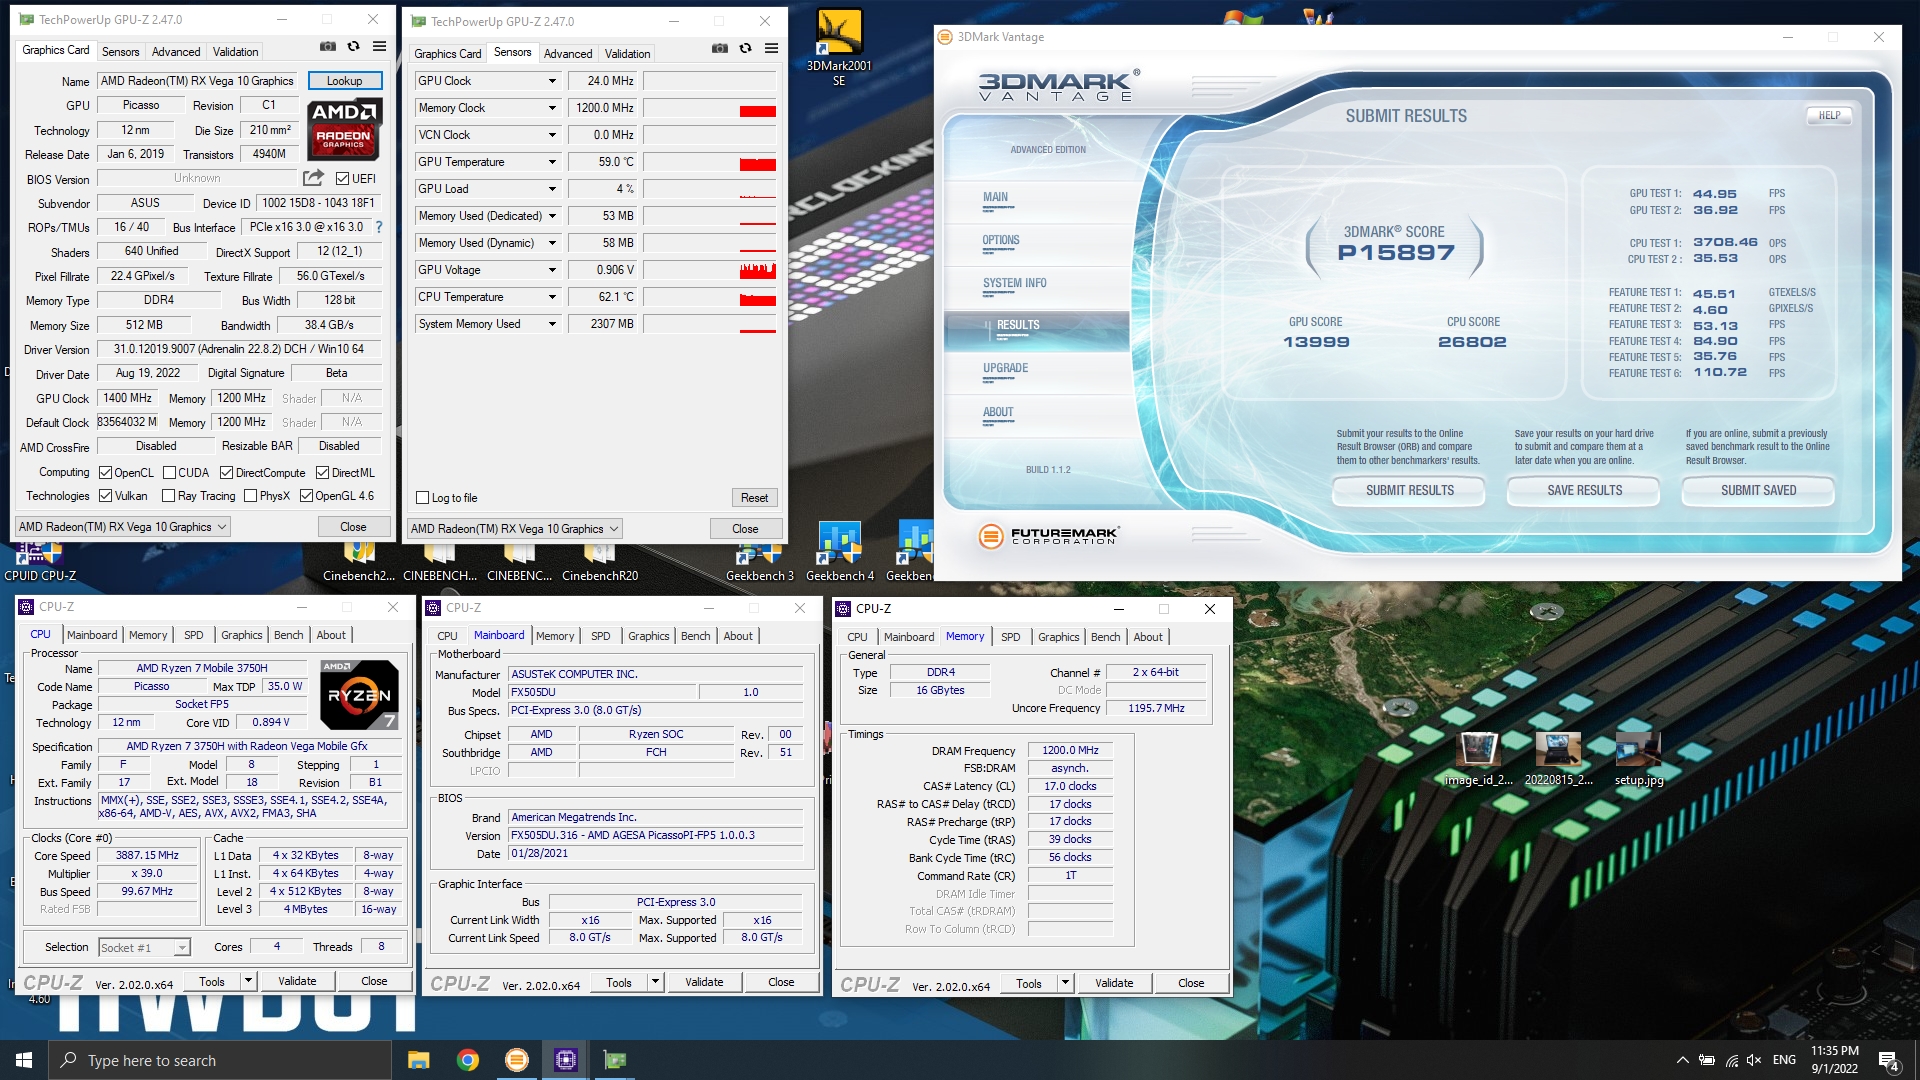Switch to CPU-Z on the taskbar
Screen dimensions: 1920x1080
click(x=565, y=1060)
